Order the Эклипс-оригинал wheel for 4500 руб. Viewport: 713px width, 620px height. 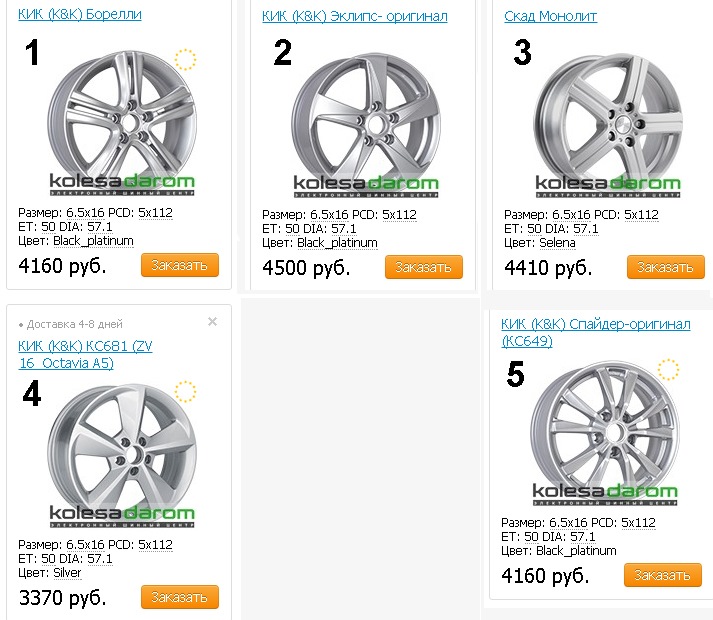point(425,267)
